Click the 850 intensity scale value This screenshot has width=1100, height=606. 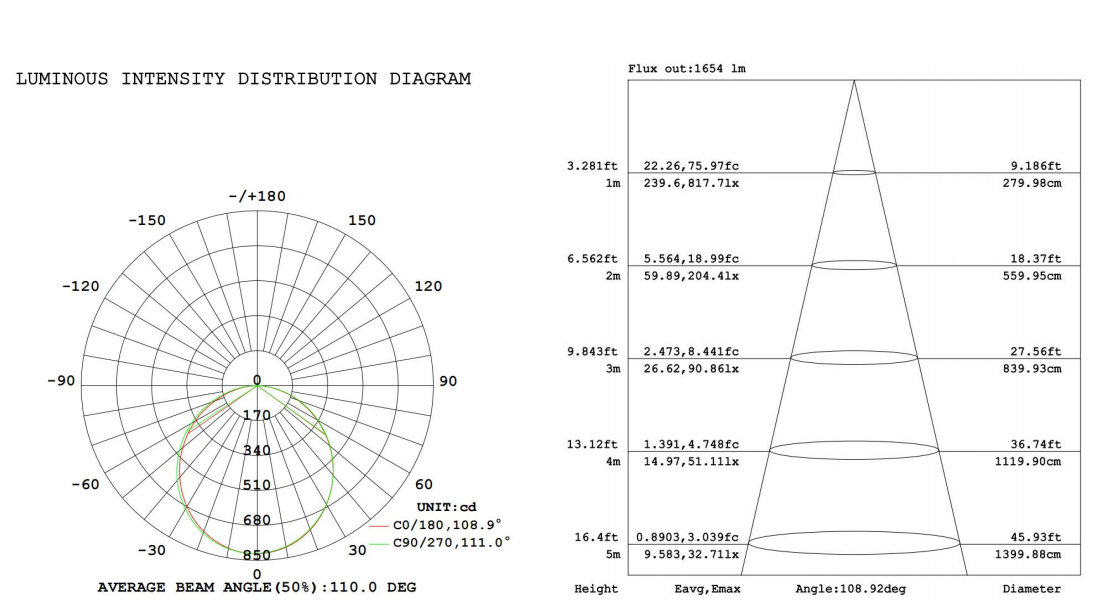257,555
